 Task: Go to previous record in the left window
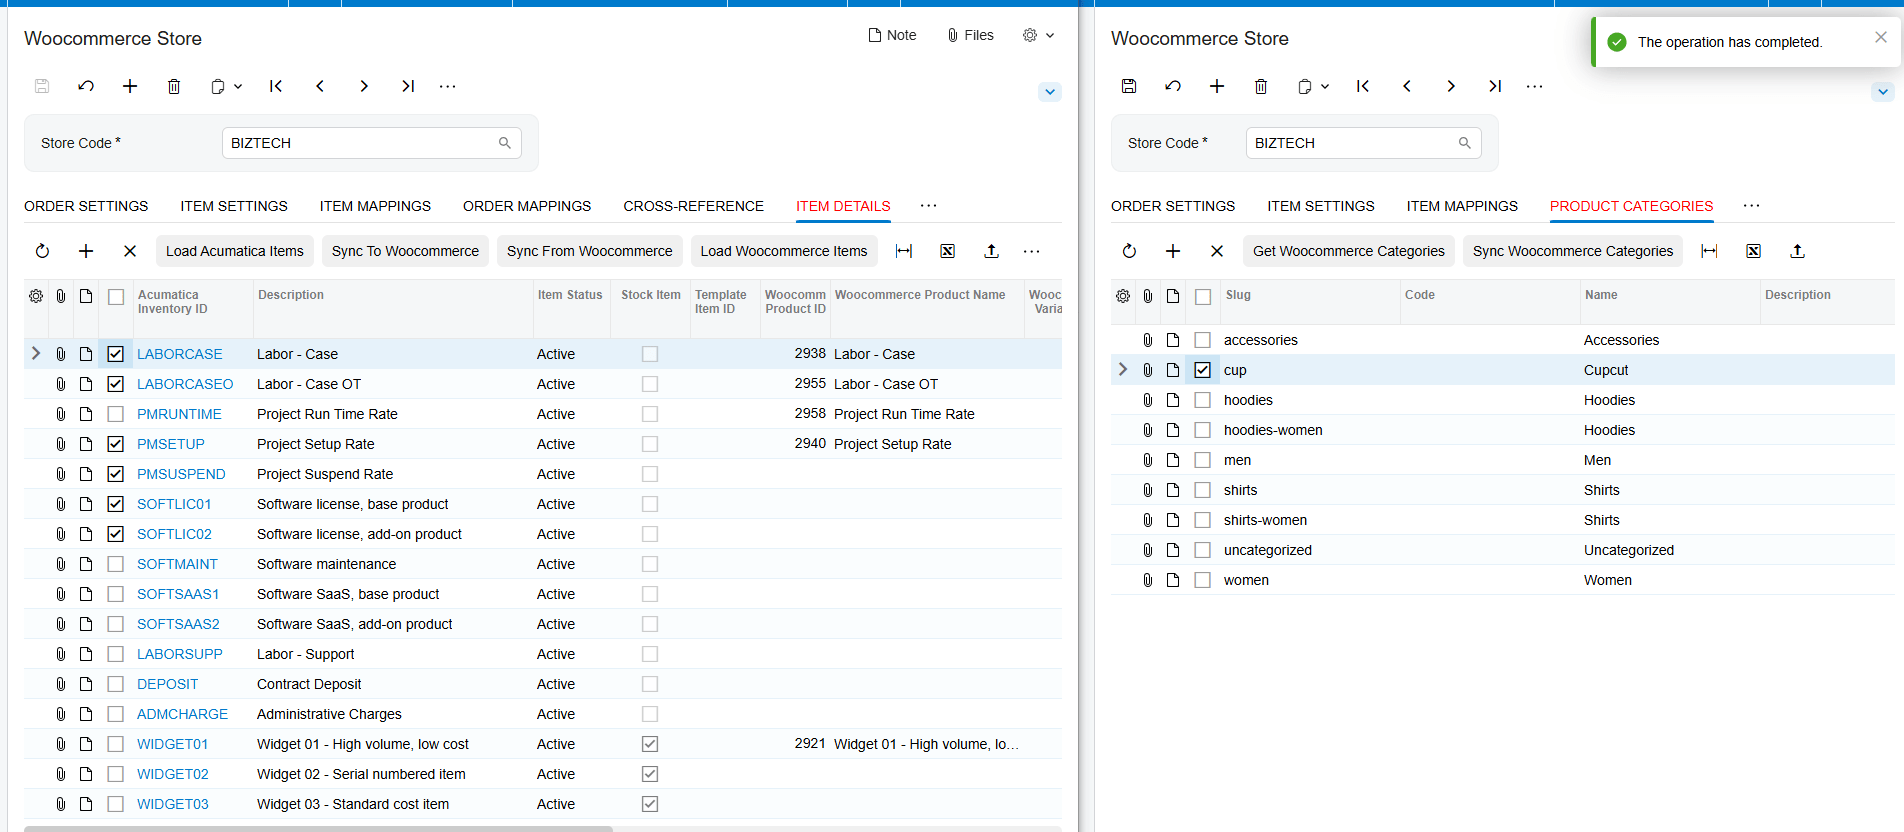[320, 86]
